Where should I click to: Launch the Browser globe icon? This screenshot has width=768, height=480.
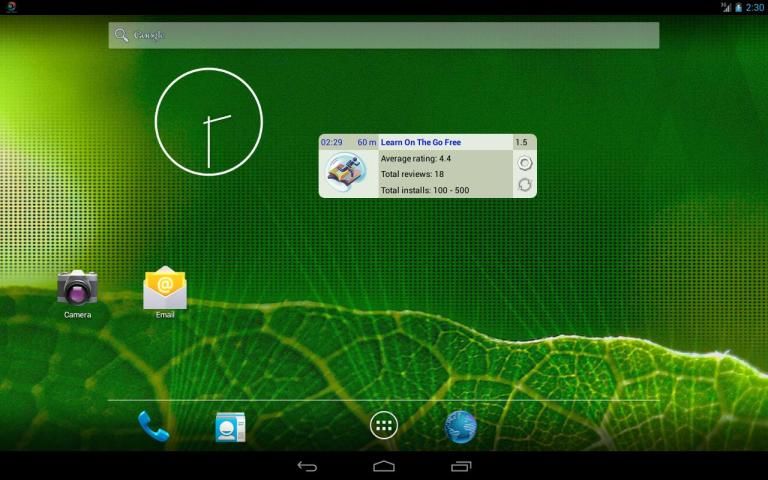point(460,426)
